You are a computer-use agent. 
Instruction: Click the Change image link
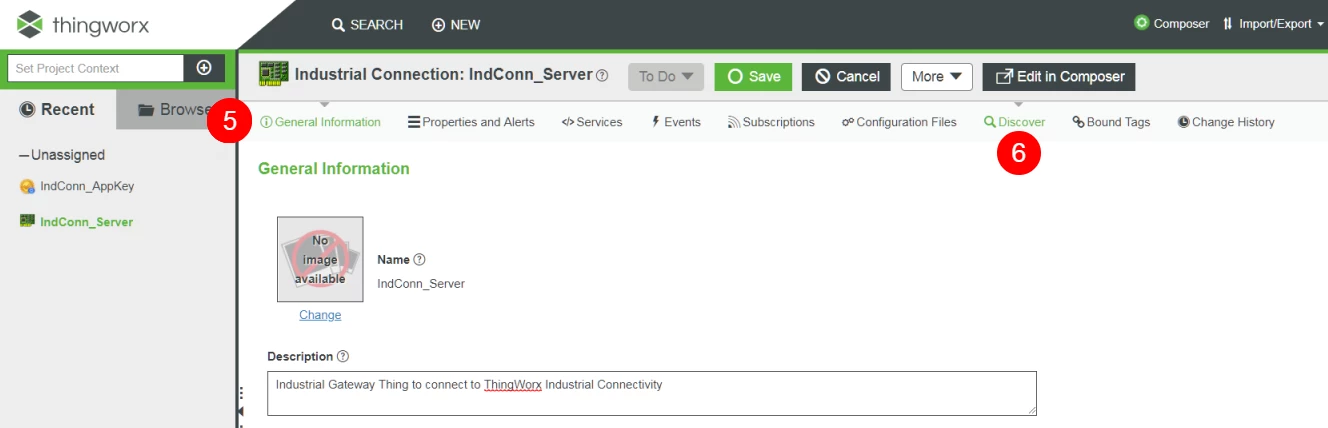320,315
